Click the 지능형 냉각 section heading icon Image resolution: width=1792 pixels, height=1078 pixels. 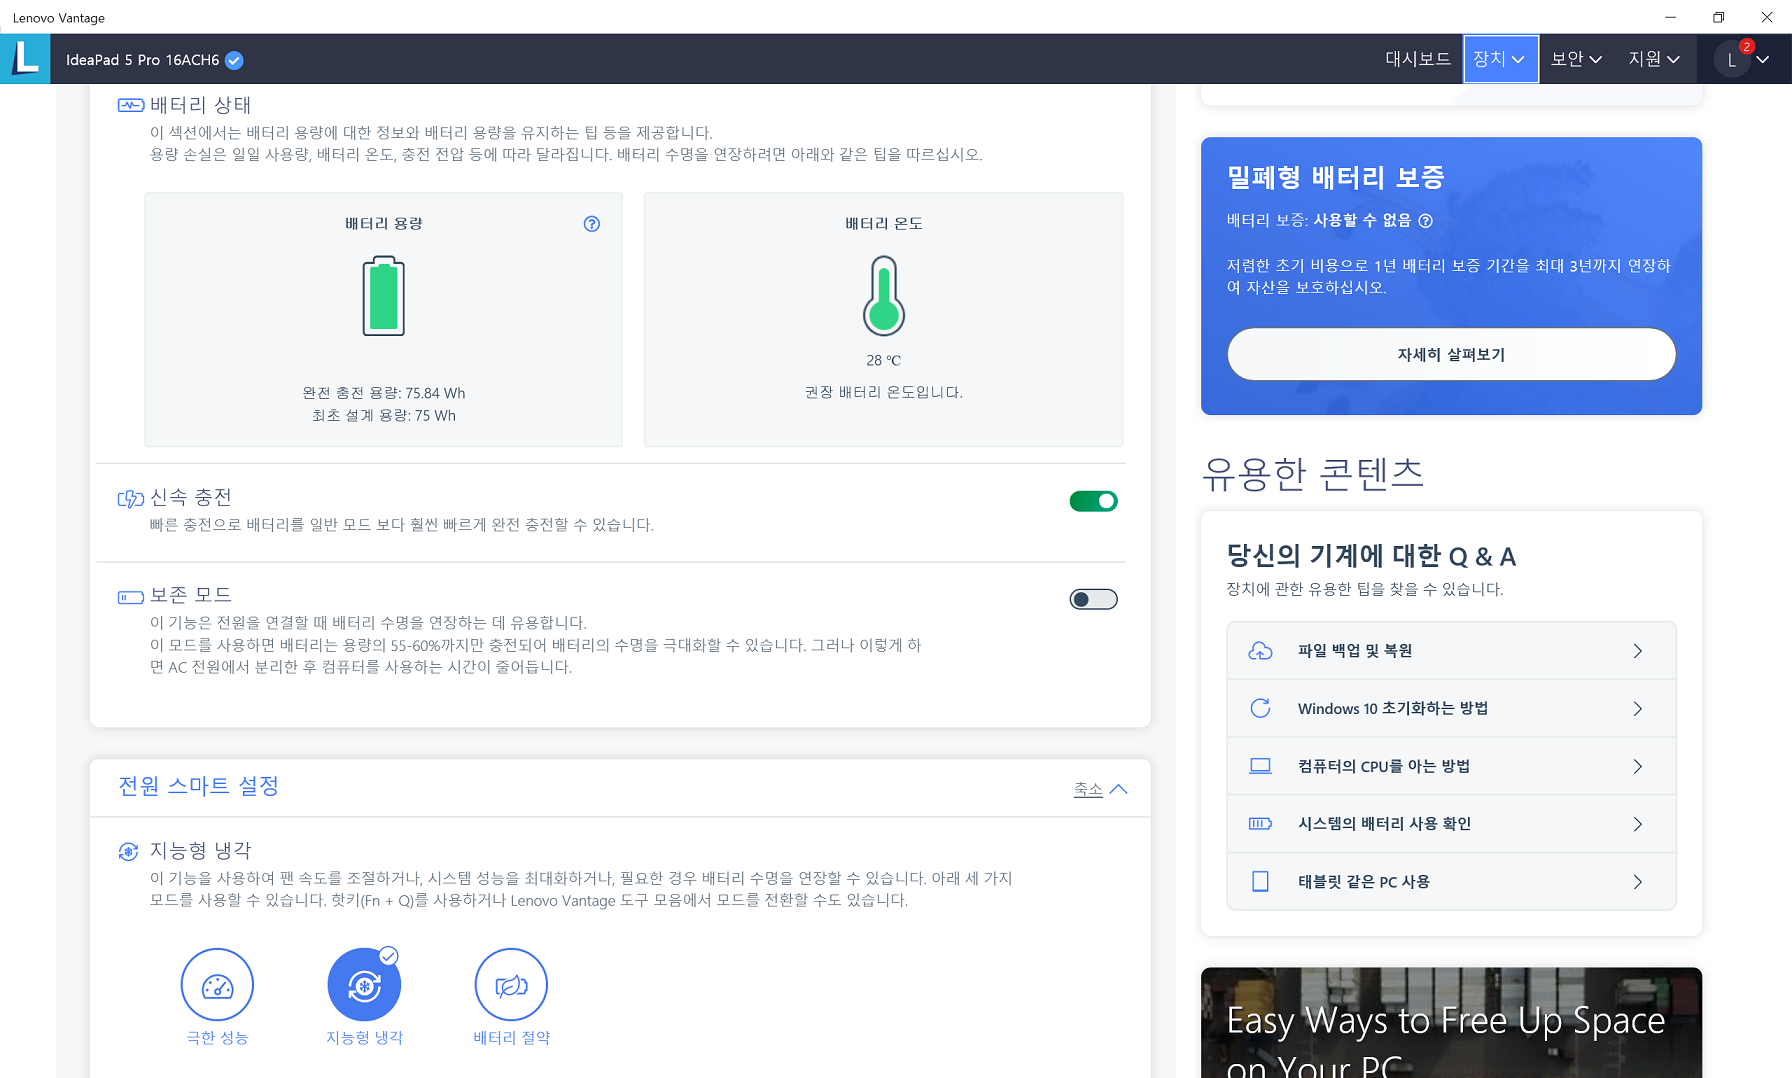128,852
